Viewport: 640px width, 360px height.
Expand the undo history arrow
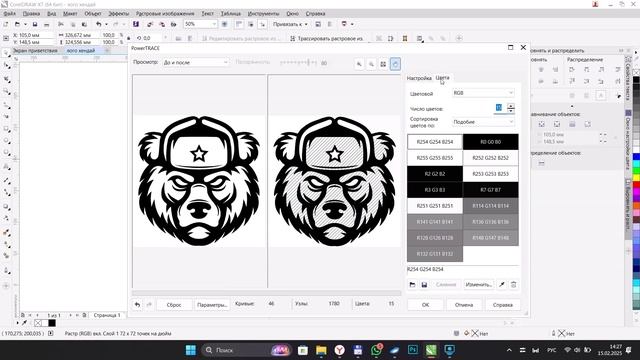point(106,24)
